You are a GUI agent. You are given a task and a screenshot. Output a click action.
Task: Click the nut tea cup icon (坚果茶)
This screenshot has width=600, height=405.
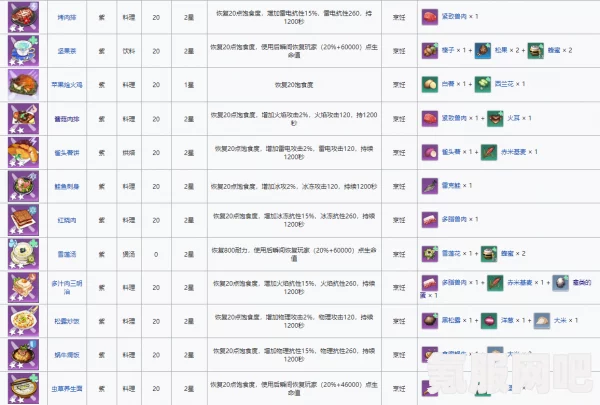click(x=23, y=51)
